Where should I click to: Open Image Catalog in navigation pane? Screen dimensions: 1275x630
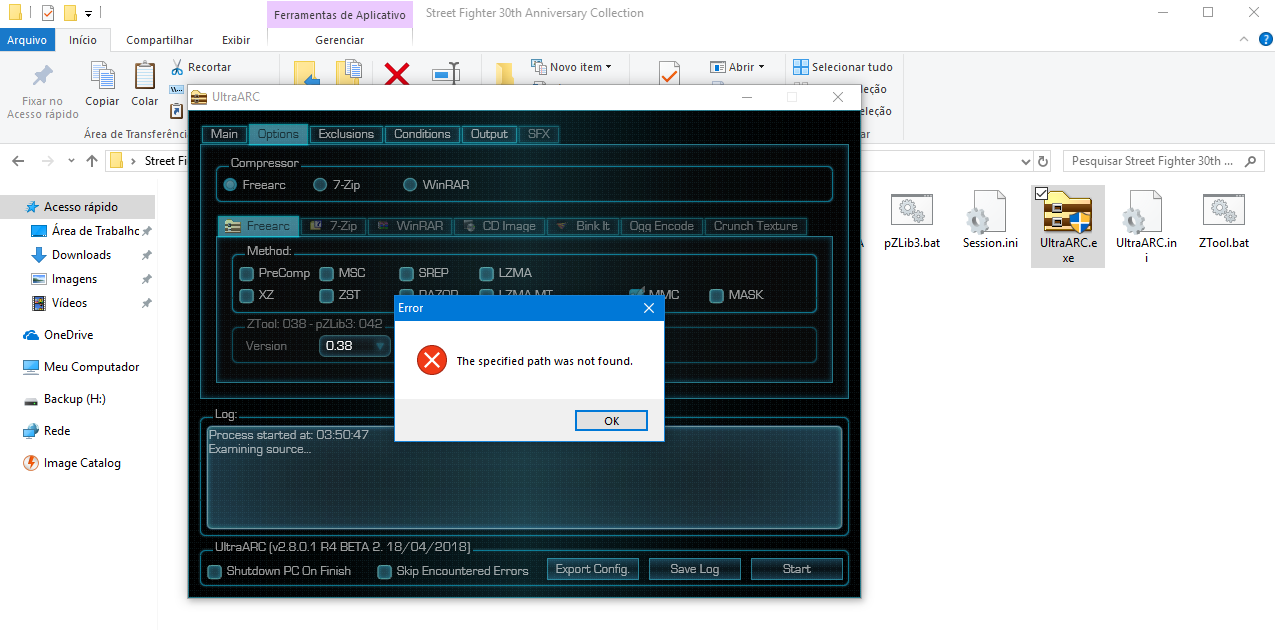pos(82,463)
